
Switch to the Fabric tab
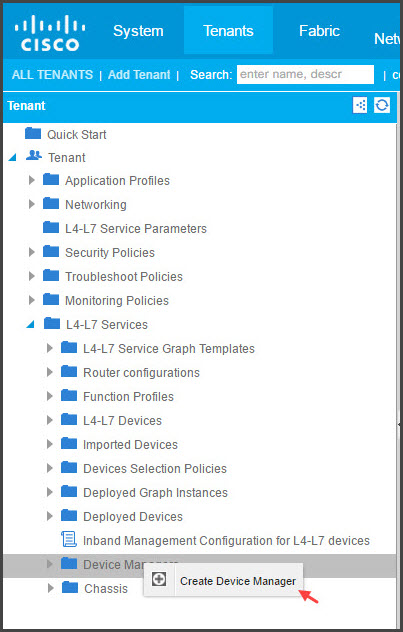[319, 31]
